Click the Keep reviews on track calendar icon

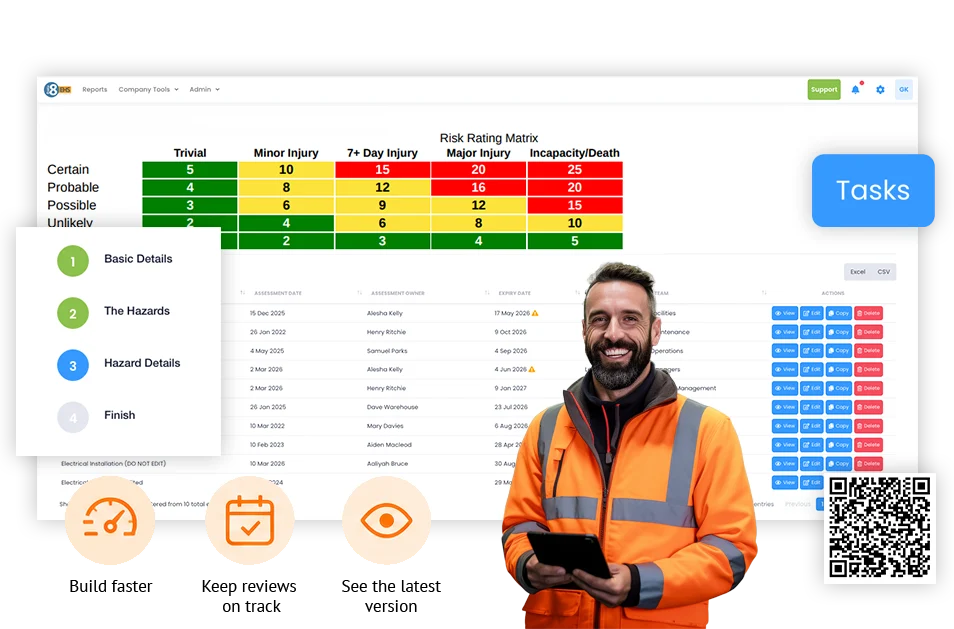coord(249,520)
